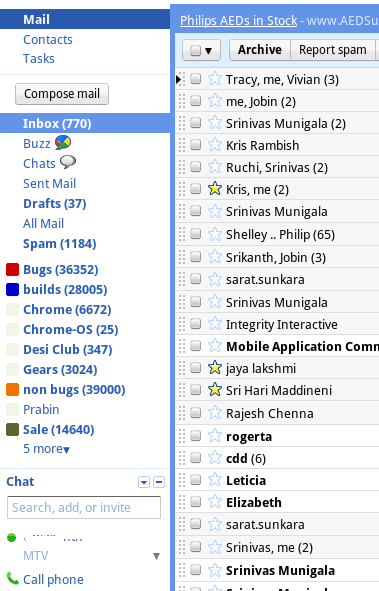Star the Integrity Interactive email

tap(215, 323)
